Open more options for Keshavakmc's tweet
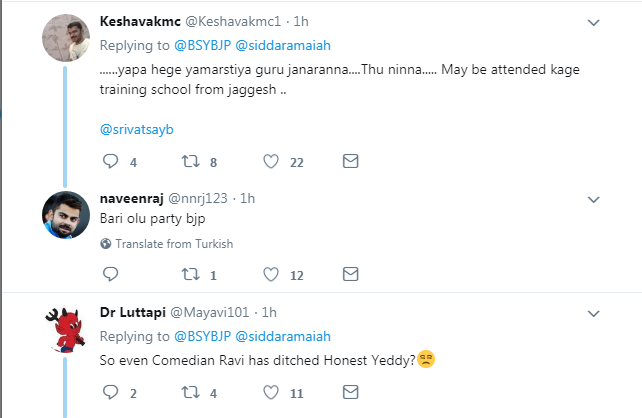 [x=593, y=22]
